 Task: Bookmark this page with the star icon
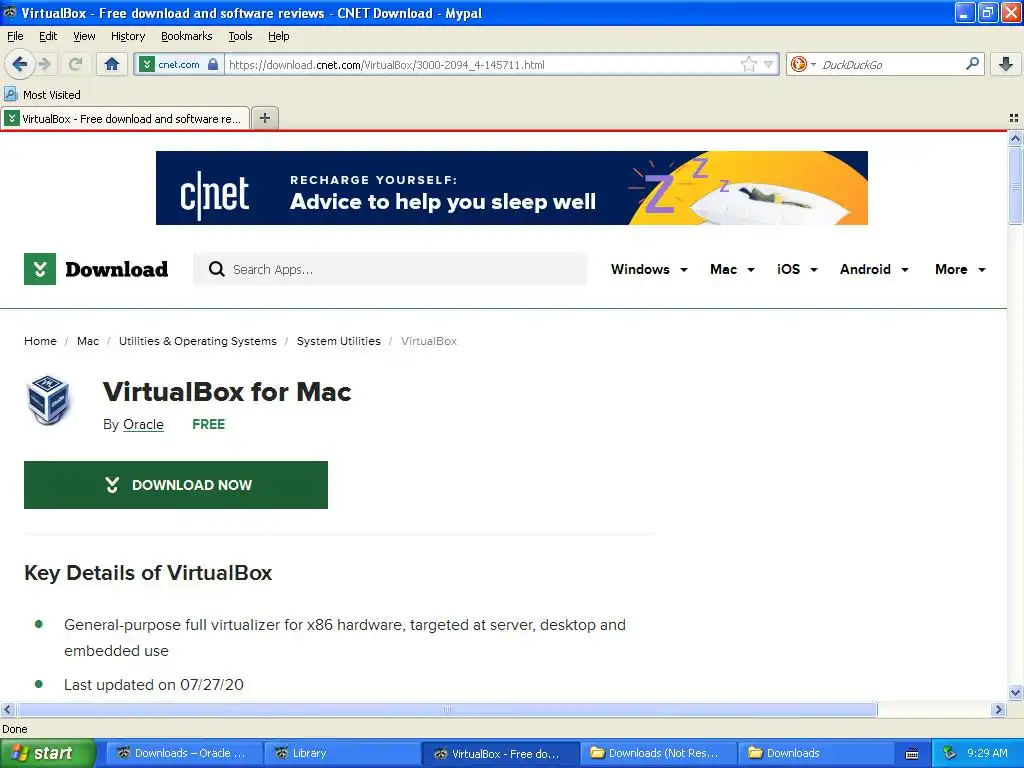click(748, 64)
